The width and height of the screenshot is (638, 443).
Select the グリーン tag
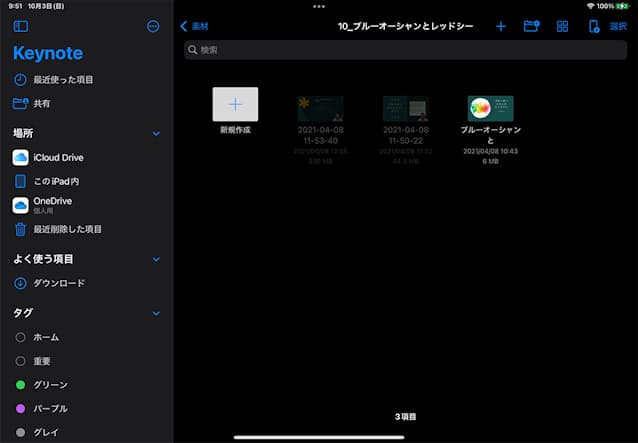[x=48, y=384]
